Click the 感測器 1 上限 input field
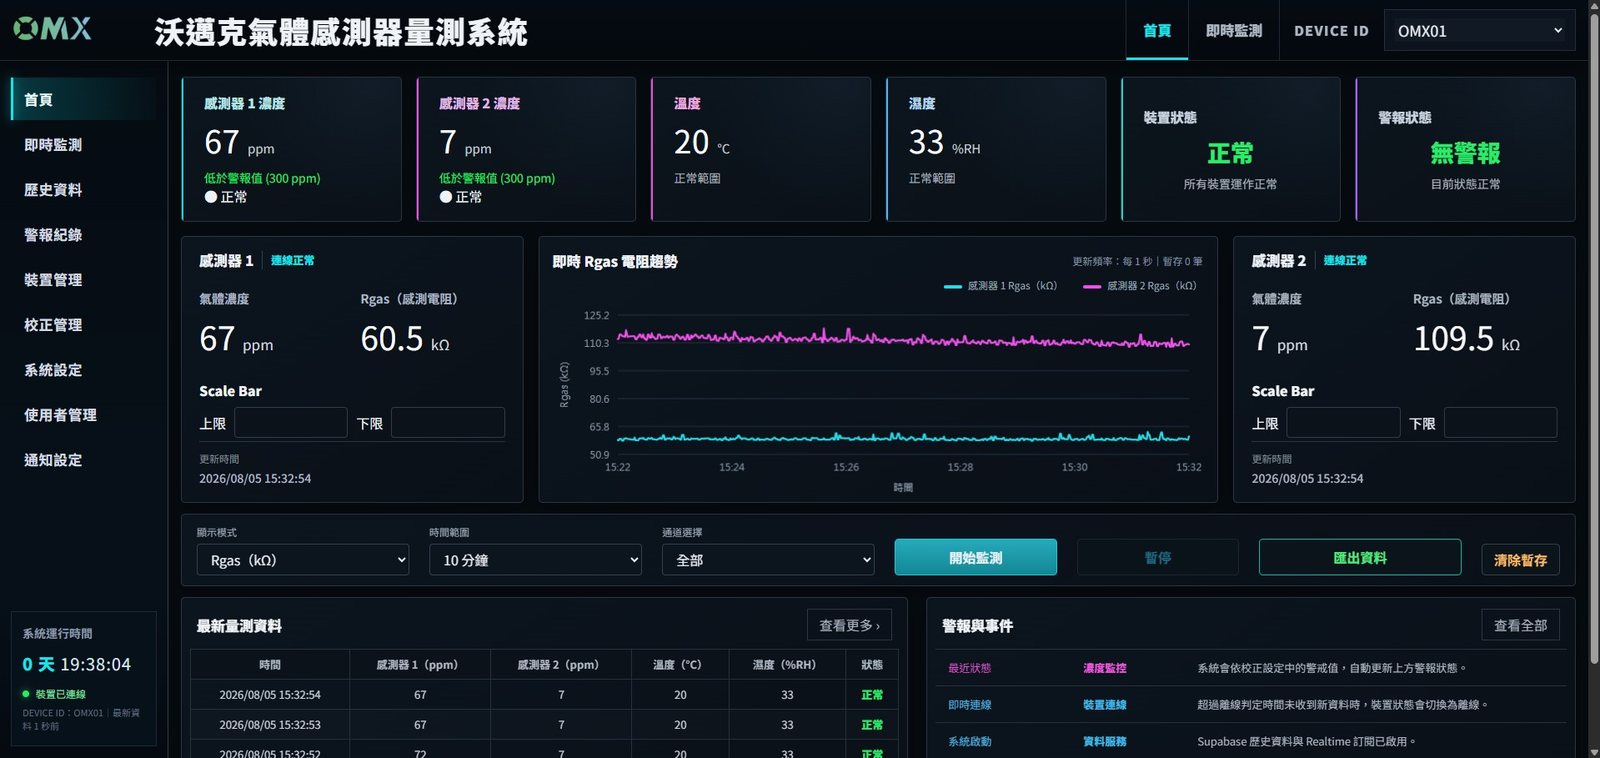 [291, 422]
